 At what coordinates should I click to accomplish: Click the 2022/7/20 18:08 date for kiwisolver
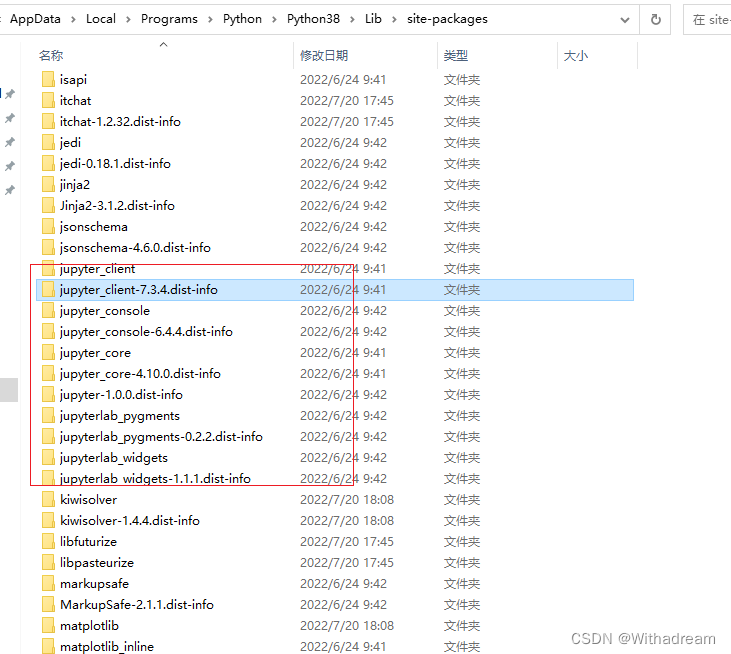[347, 500]
